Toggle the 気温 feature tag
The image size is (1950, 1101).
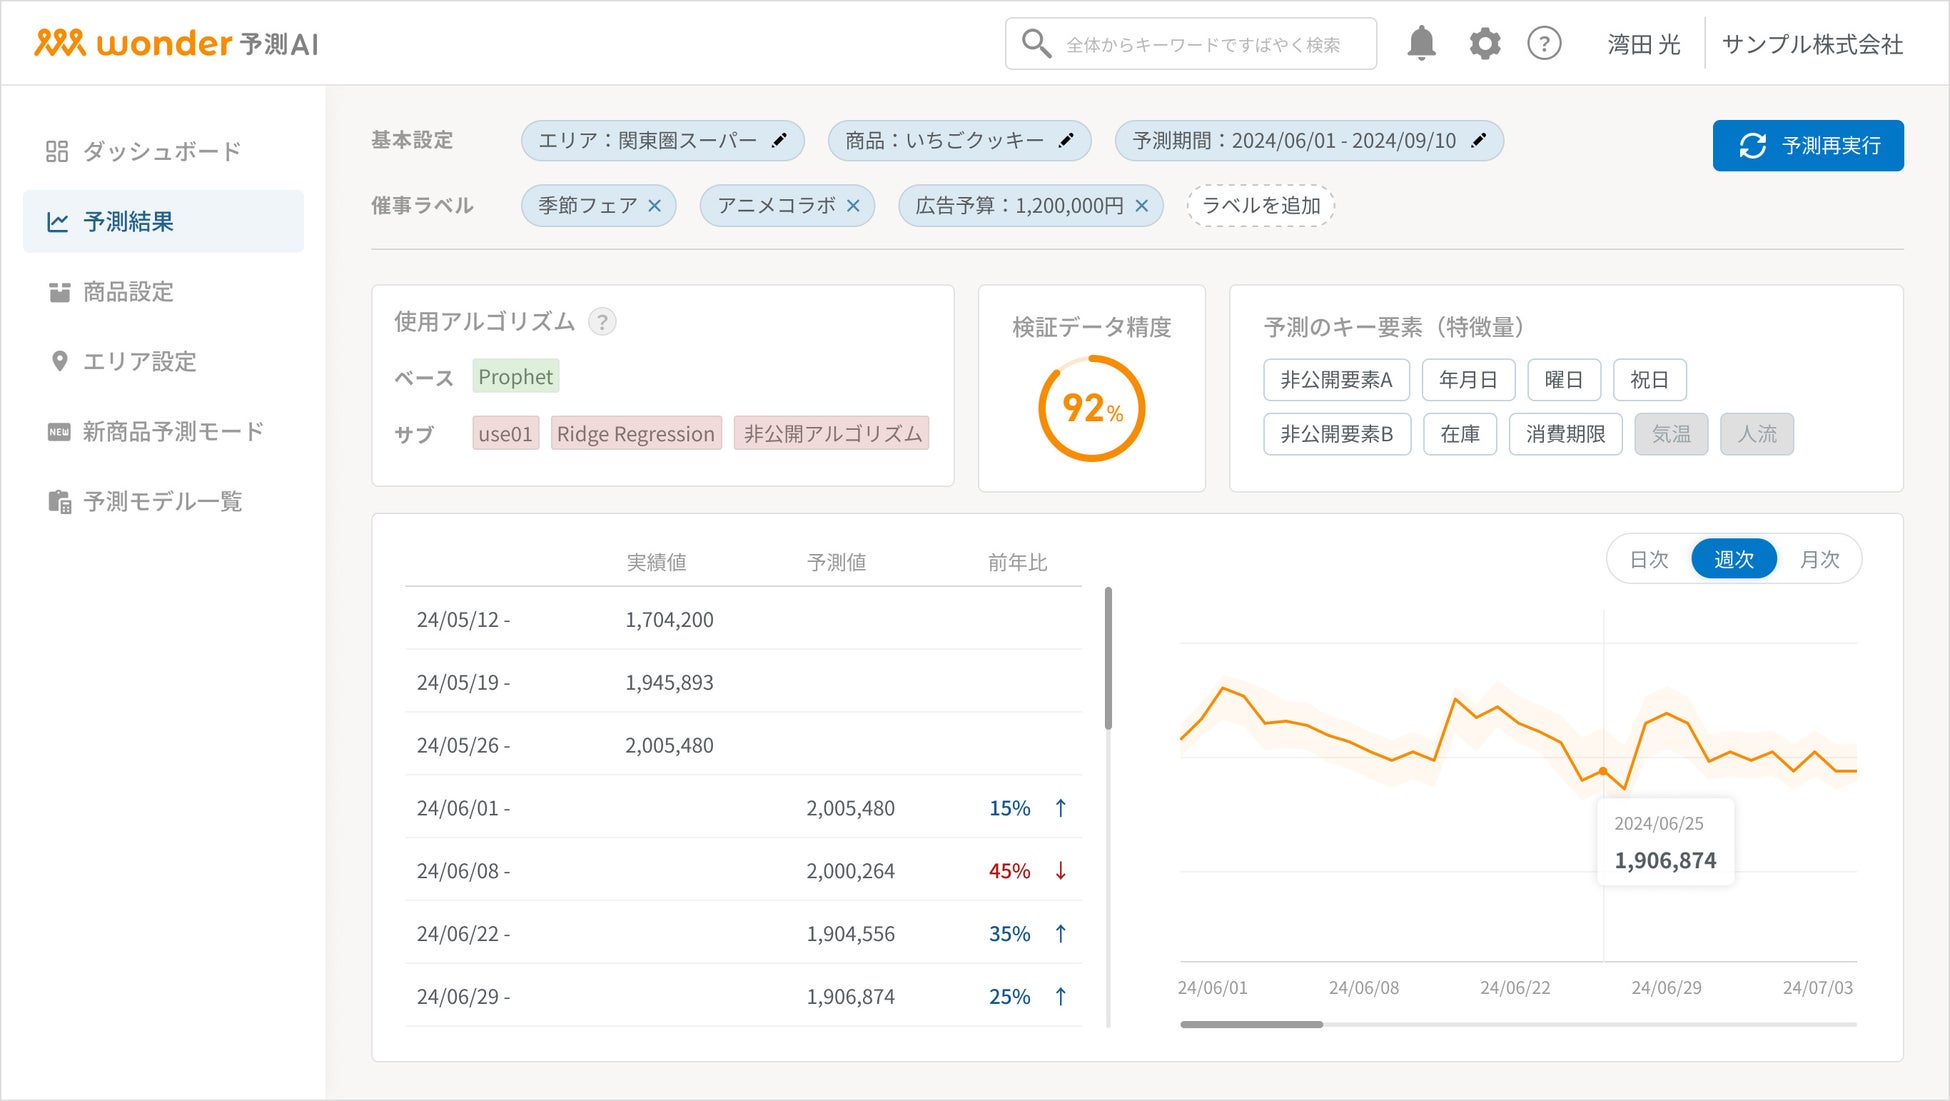point(1671,434)
